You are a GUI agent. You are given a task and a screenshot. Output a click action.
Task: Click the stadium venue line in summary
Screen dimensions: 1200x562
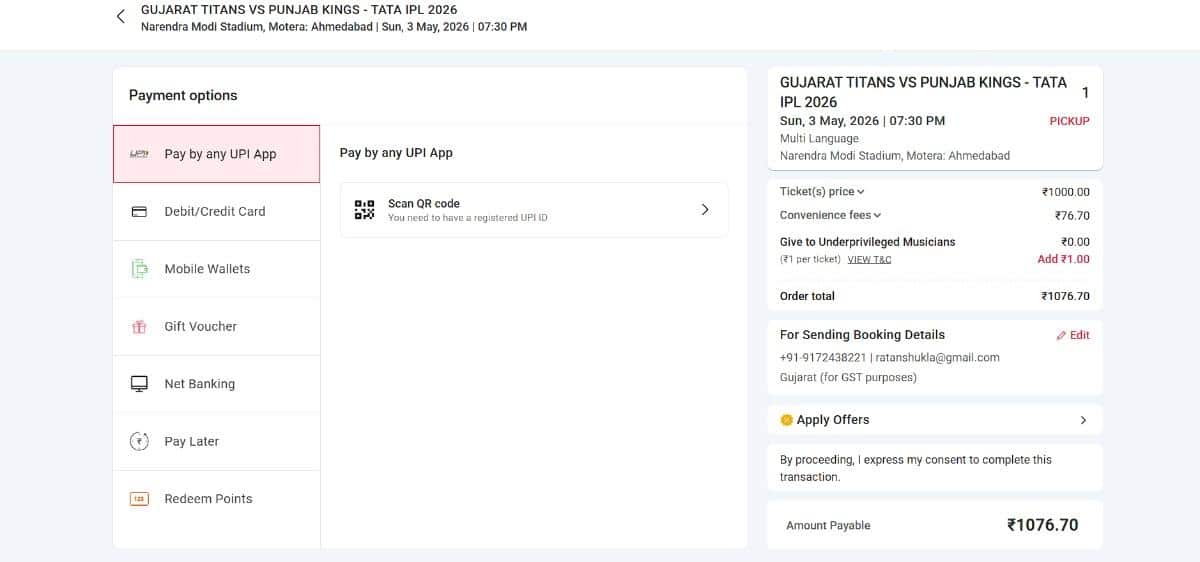point(895,156)
